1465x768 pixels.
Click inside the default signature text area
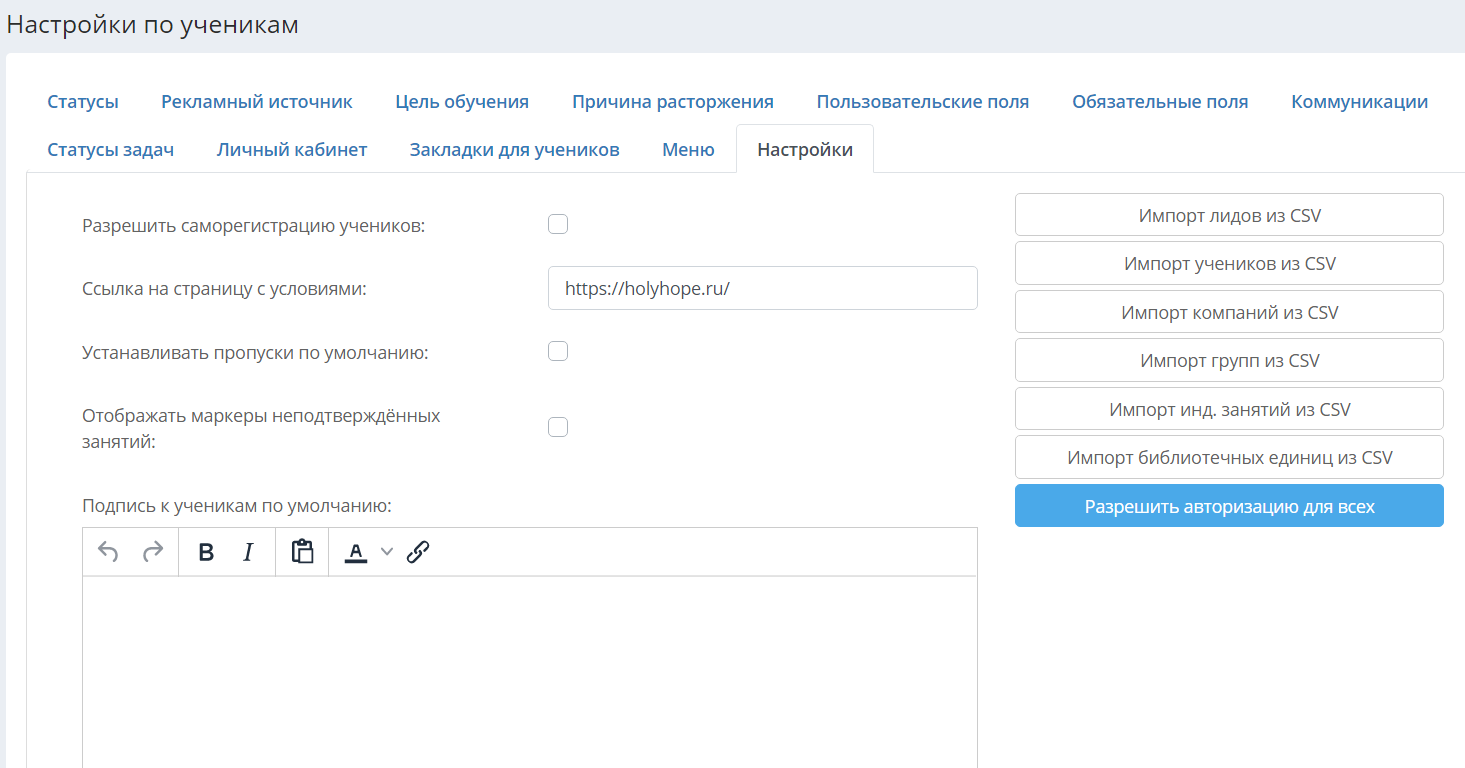(x=530, y=672)
